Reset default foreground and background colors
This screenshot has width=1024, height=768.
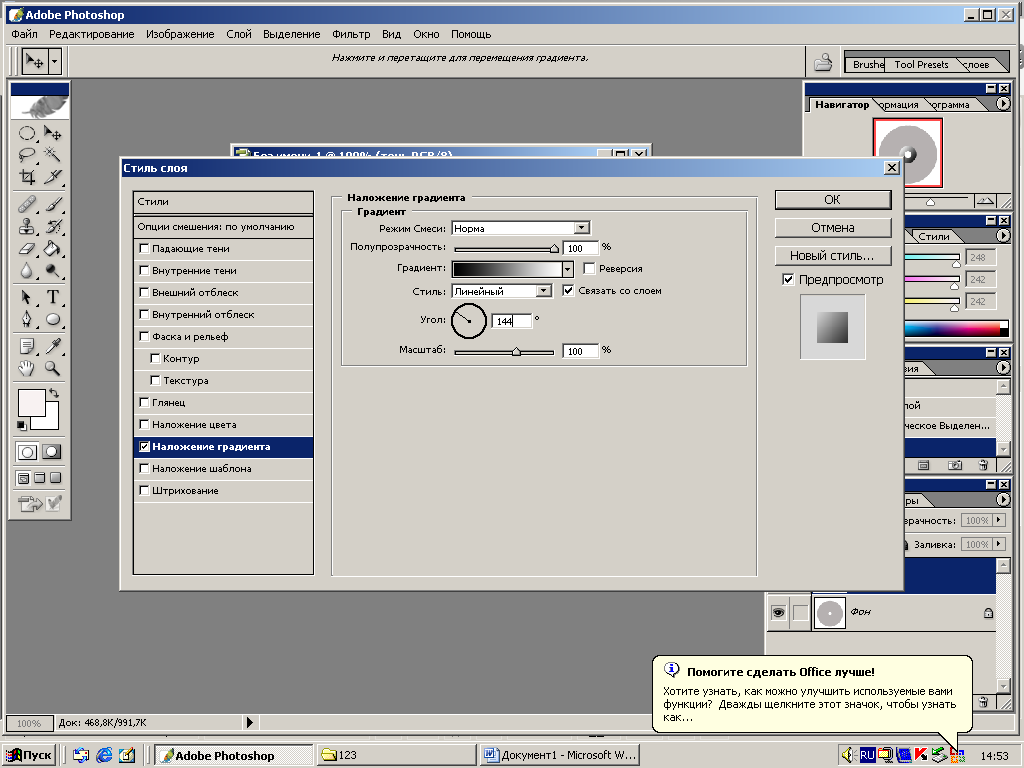[22, 425]
